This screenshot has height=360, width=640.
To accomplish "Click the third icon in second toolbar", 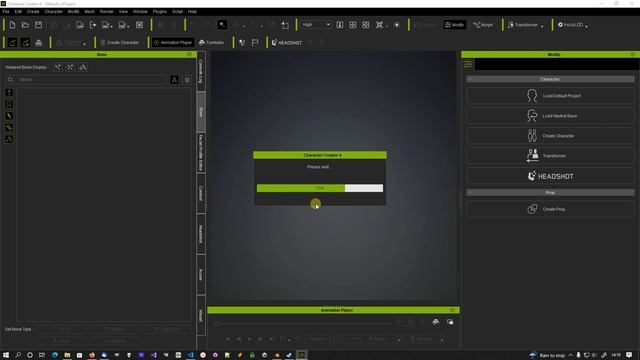I will pyautogui.click(x=38, y=42).
